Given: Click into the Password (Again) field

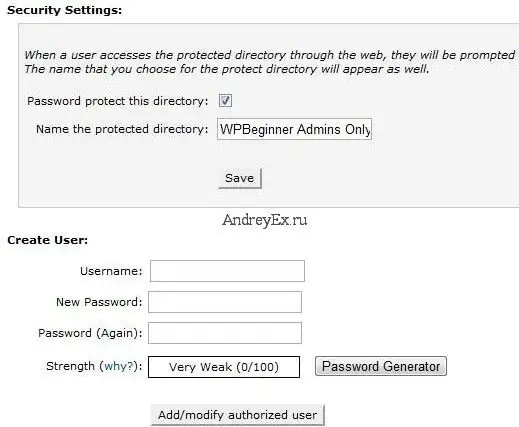Looking at the screenshot, I should [x=225, y=333].
